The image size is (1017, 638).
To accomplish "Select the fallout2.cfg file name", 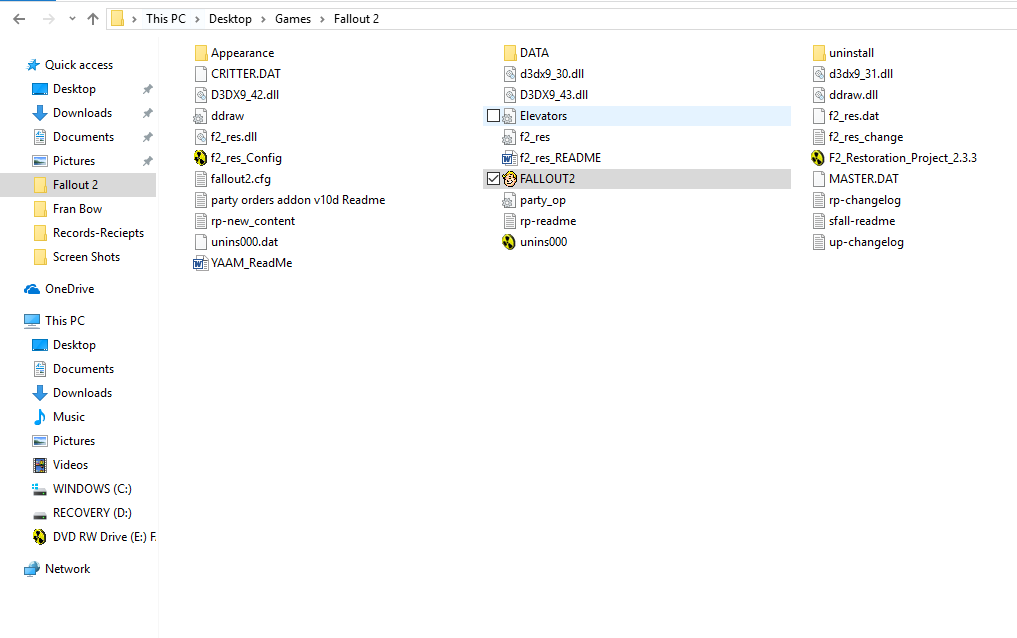I will 241,179.
